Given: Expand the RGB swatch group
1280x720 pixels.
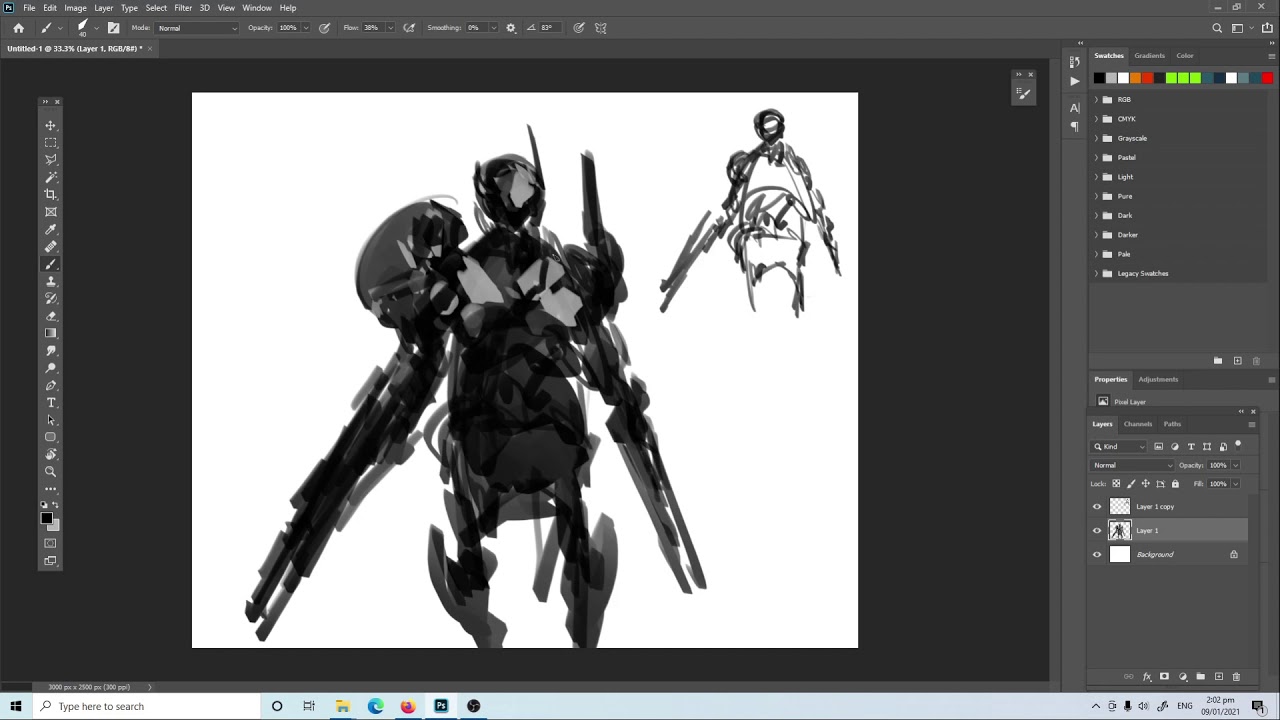Looking at the screenshot, I should click(x=1096, y=100).
